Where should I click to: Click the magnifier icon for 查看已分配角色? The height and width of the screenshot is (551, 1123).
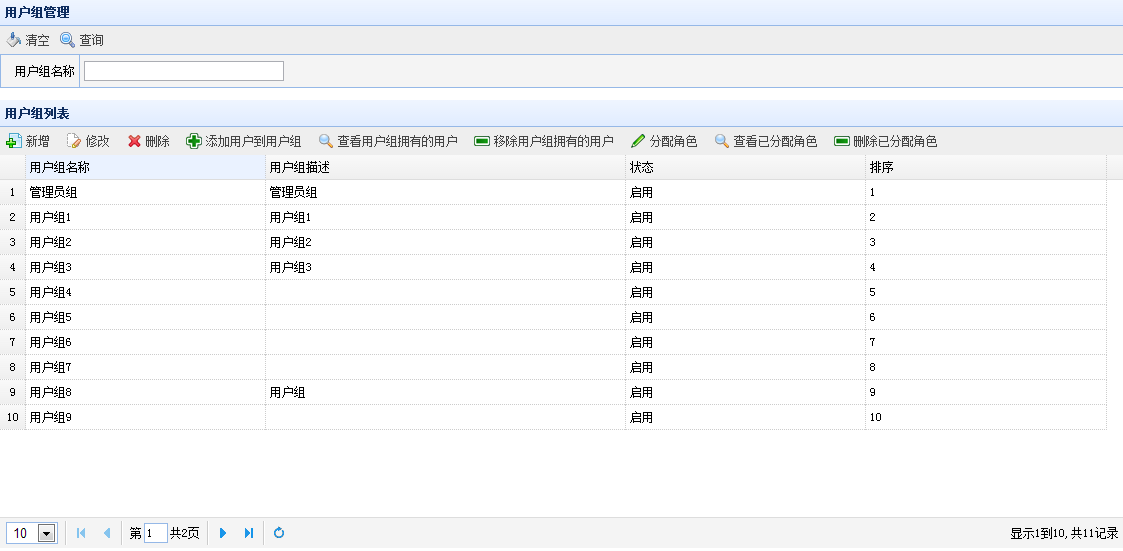(x=722, y=141)
